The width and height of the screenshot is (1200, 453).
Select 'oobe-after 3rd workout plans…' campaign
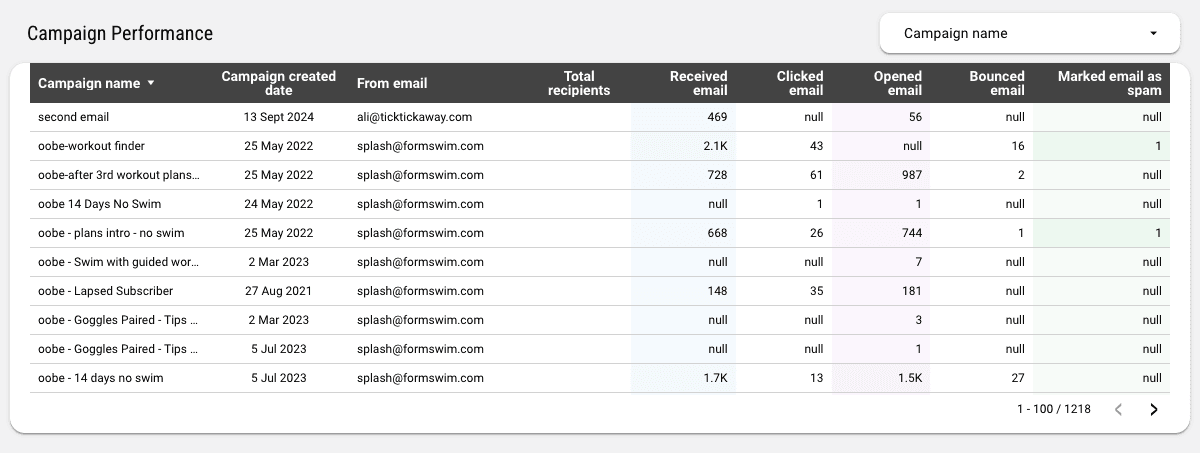point(119,175)
